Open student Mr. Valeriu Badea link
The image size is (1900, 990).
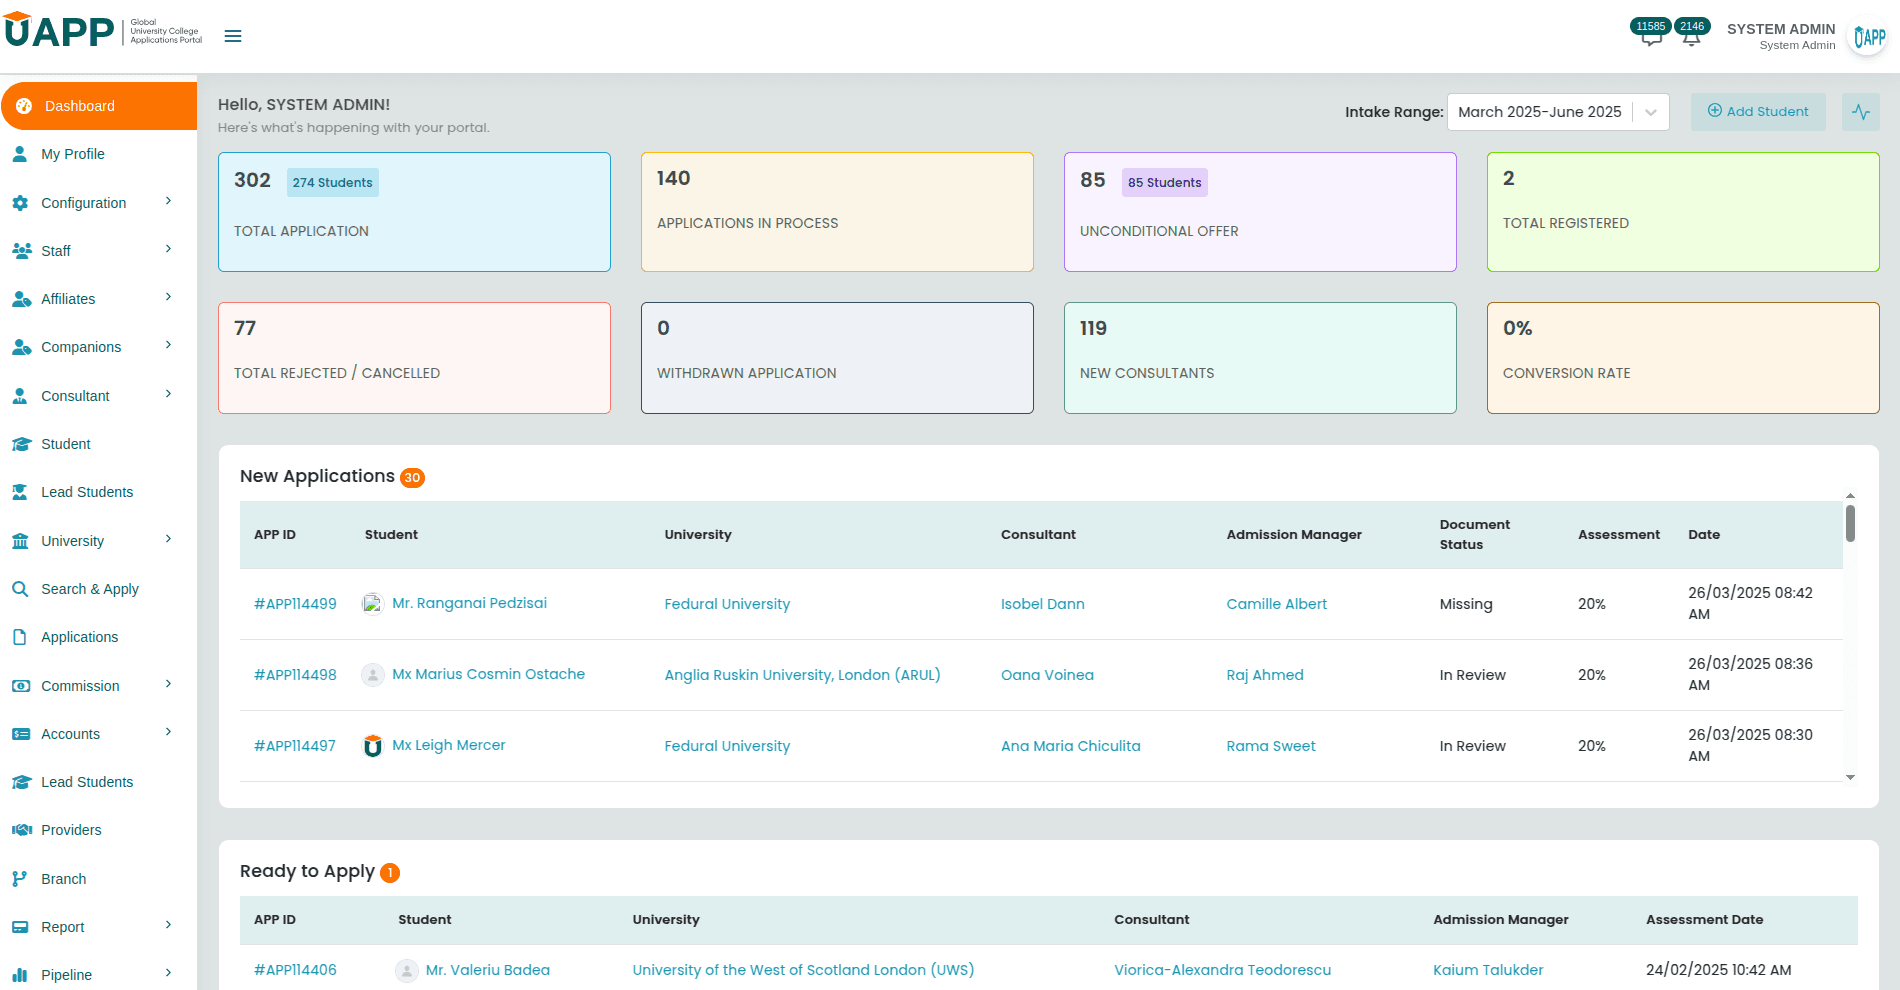[x=488, y=970]
